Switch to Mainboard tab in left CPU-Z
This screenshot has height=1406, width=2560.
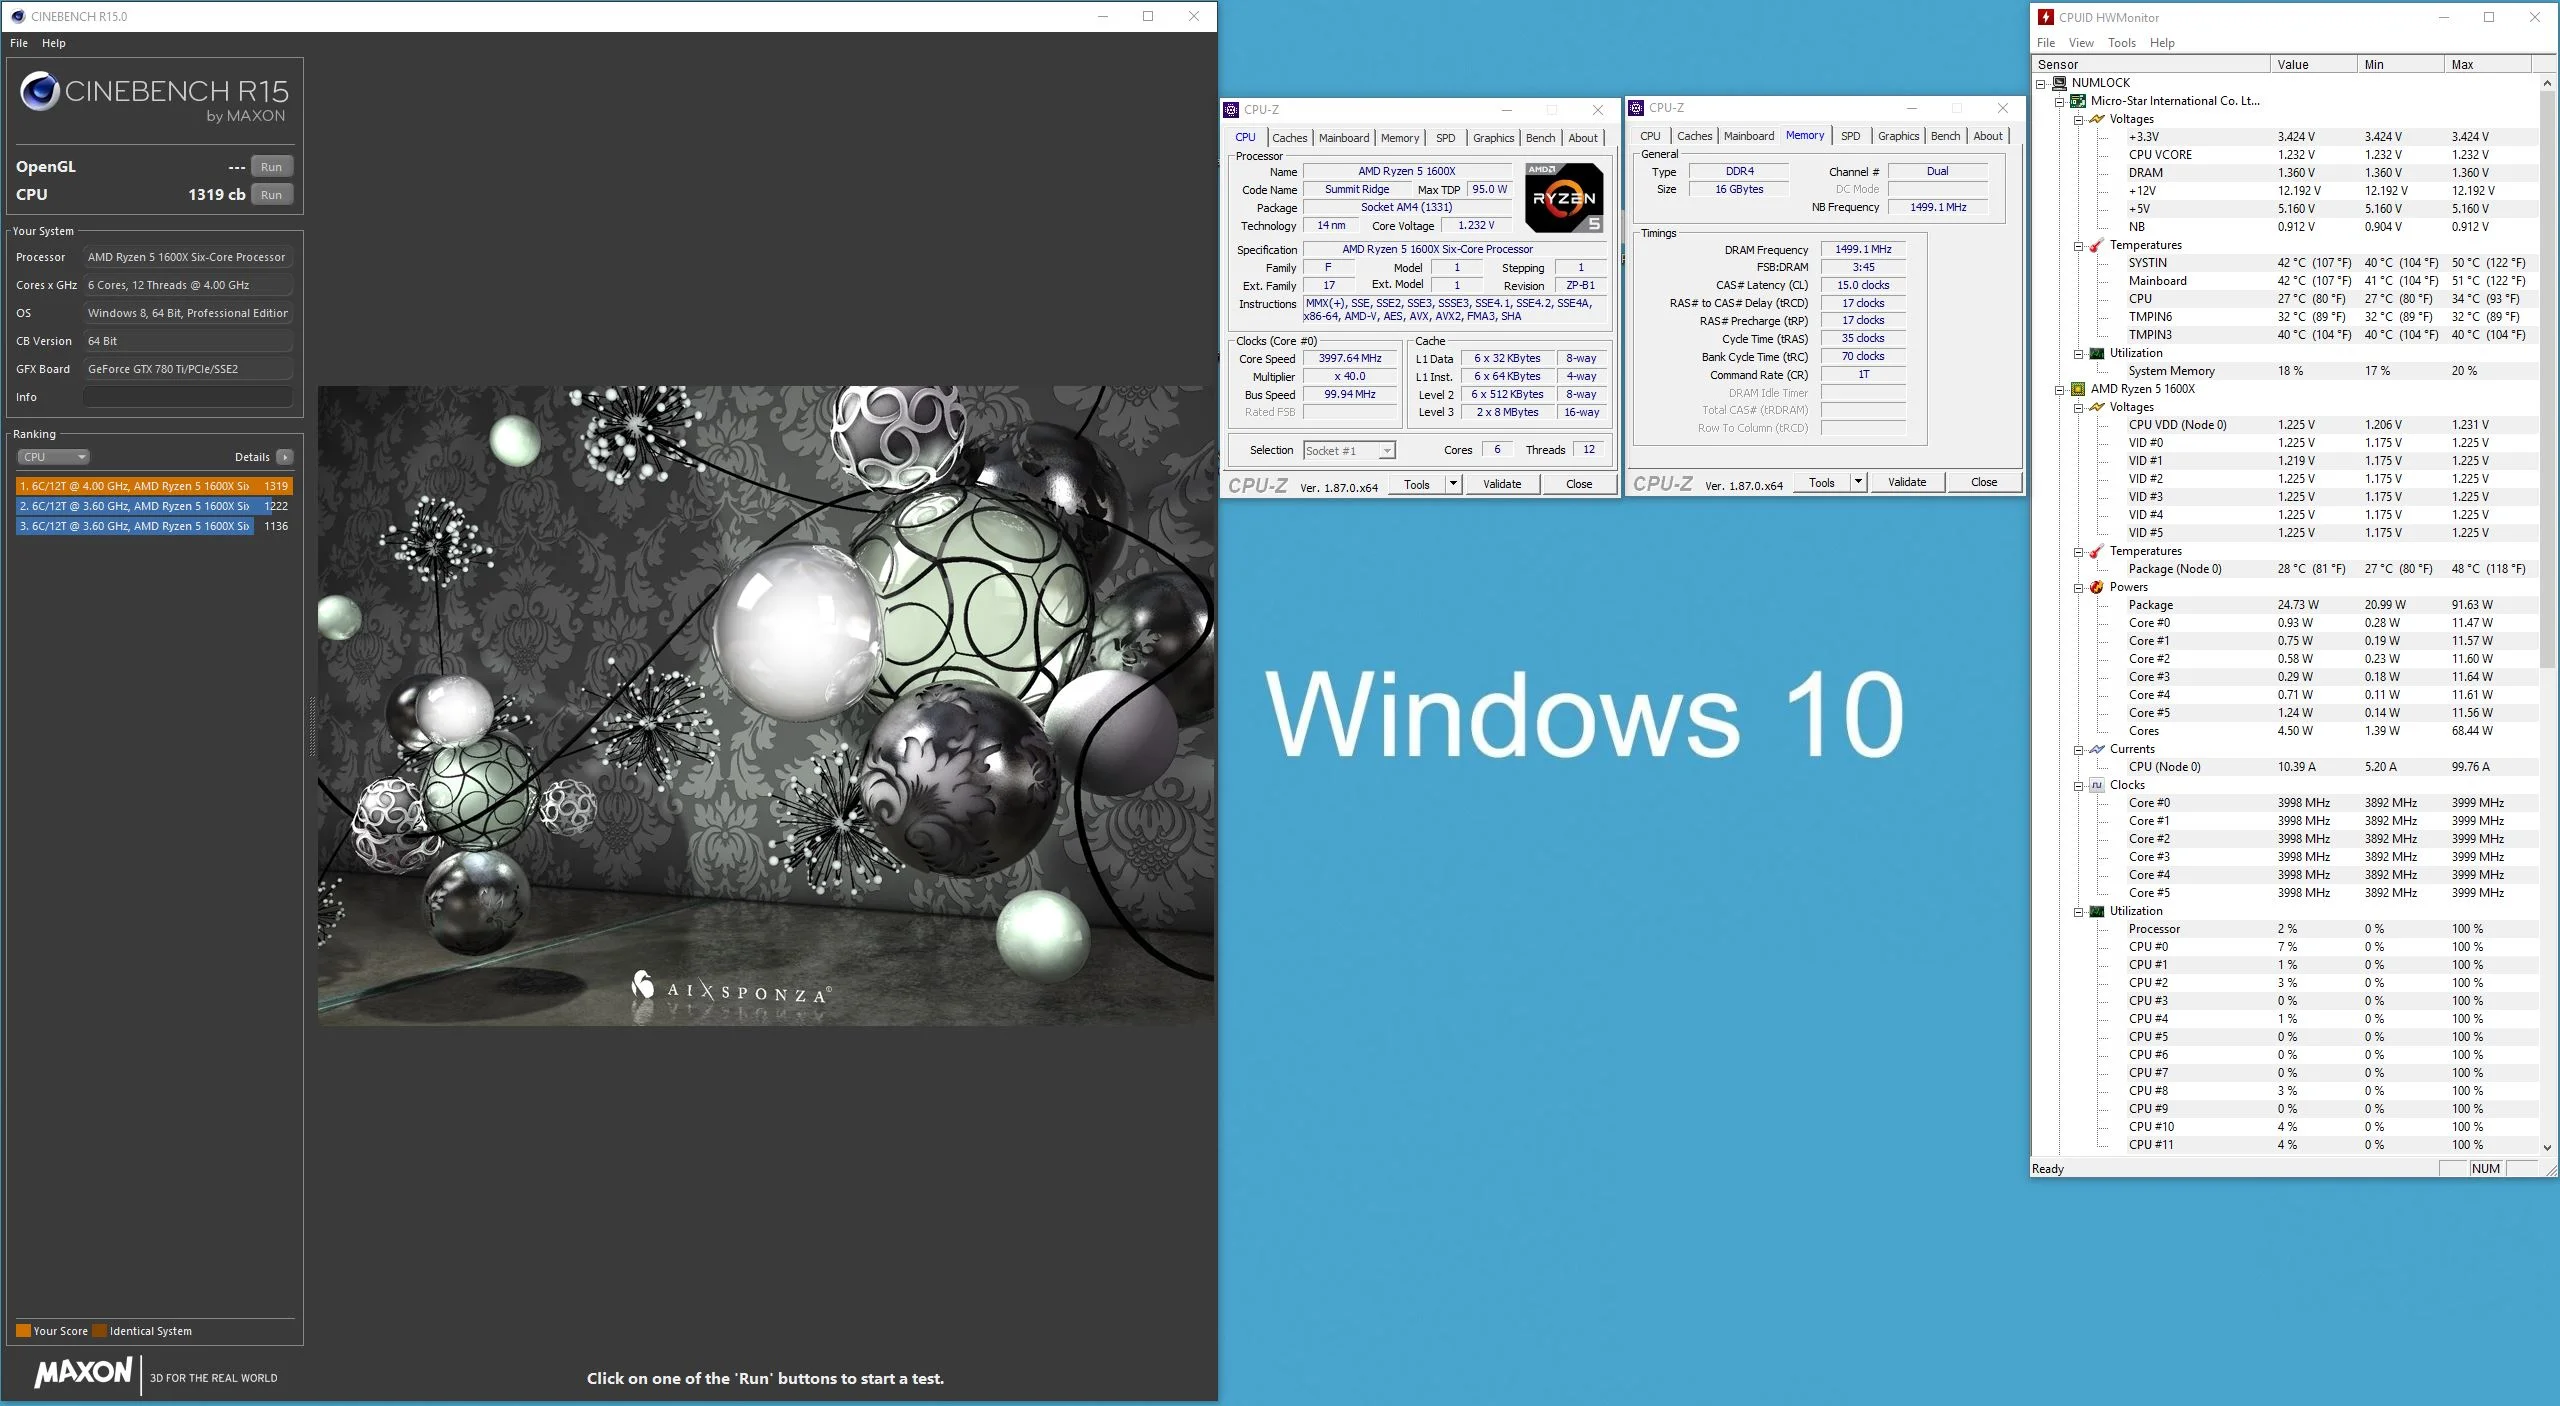coord(1343,138)
